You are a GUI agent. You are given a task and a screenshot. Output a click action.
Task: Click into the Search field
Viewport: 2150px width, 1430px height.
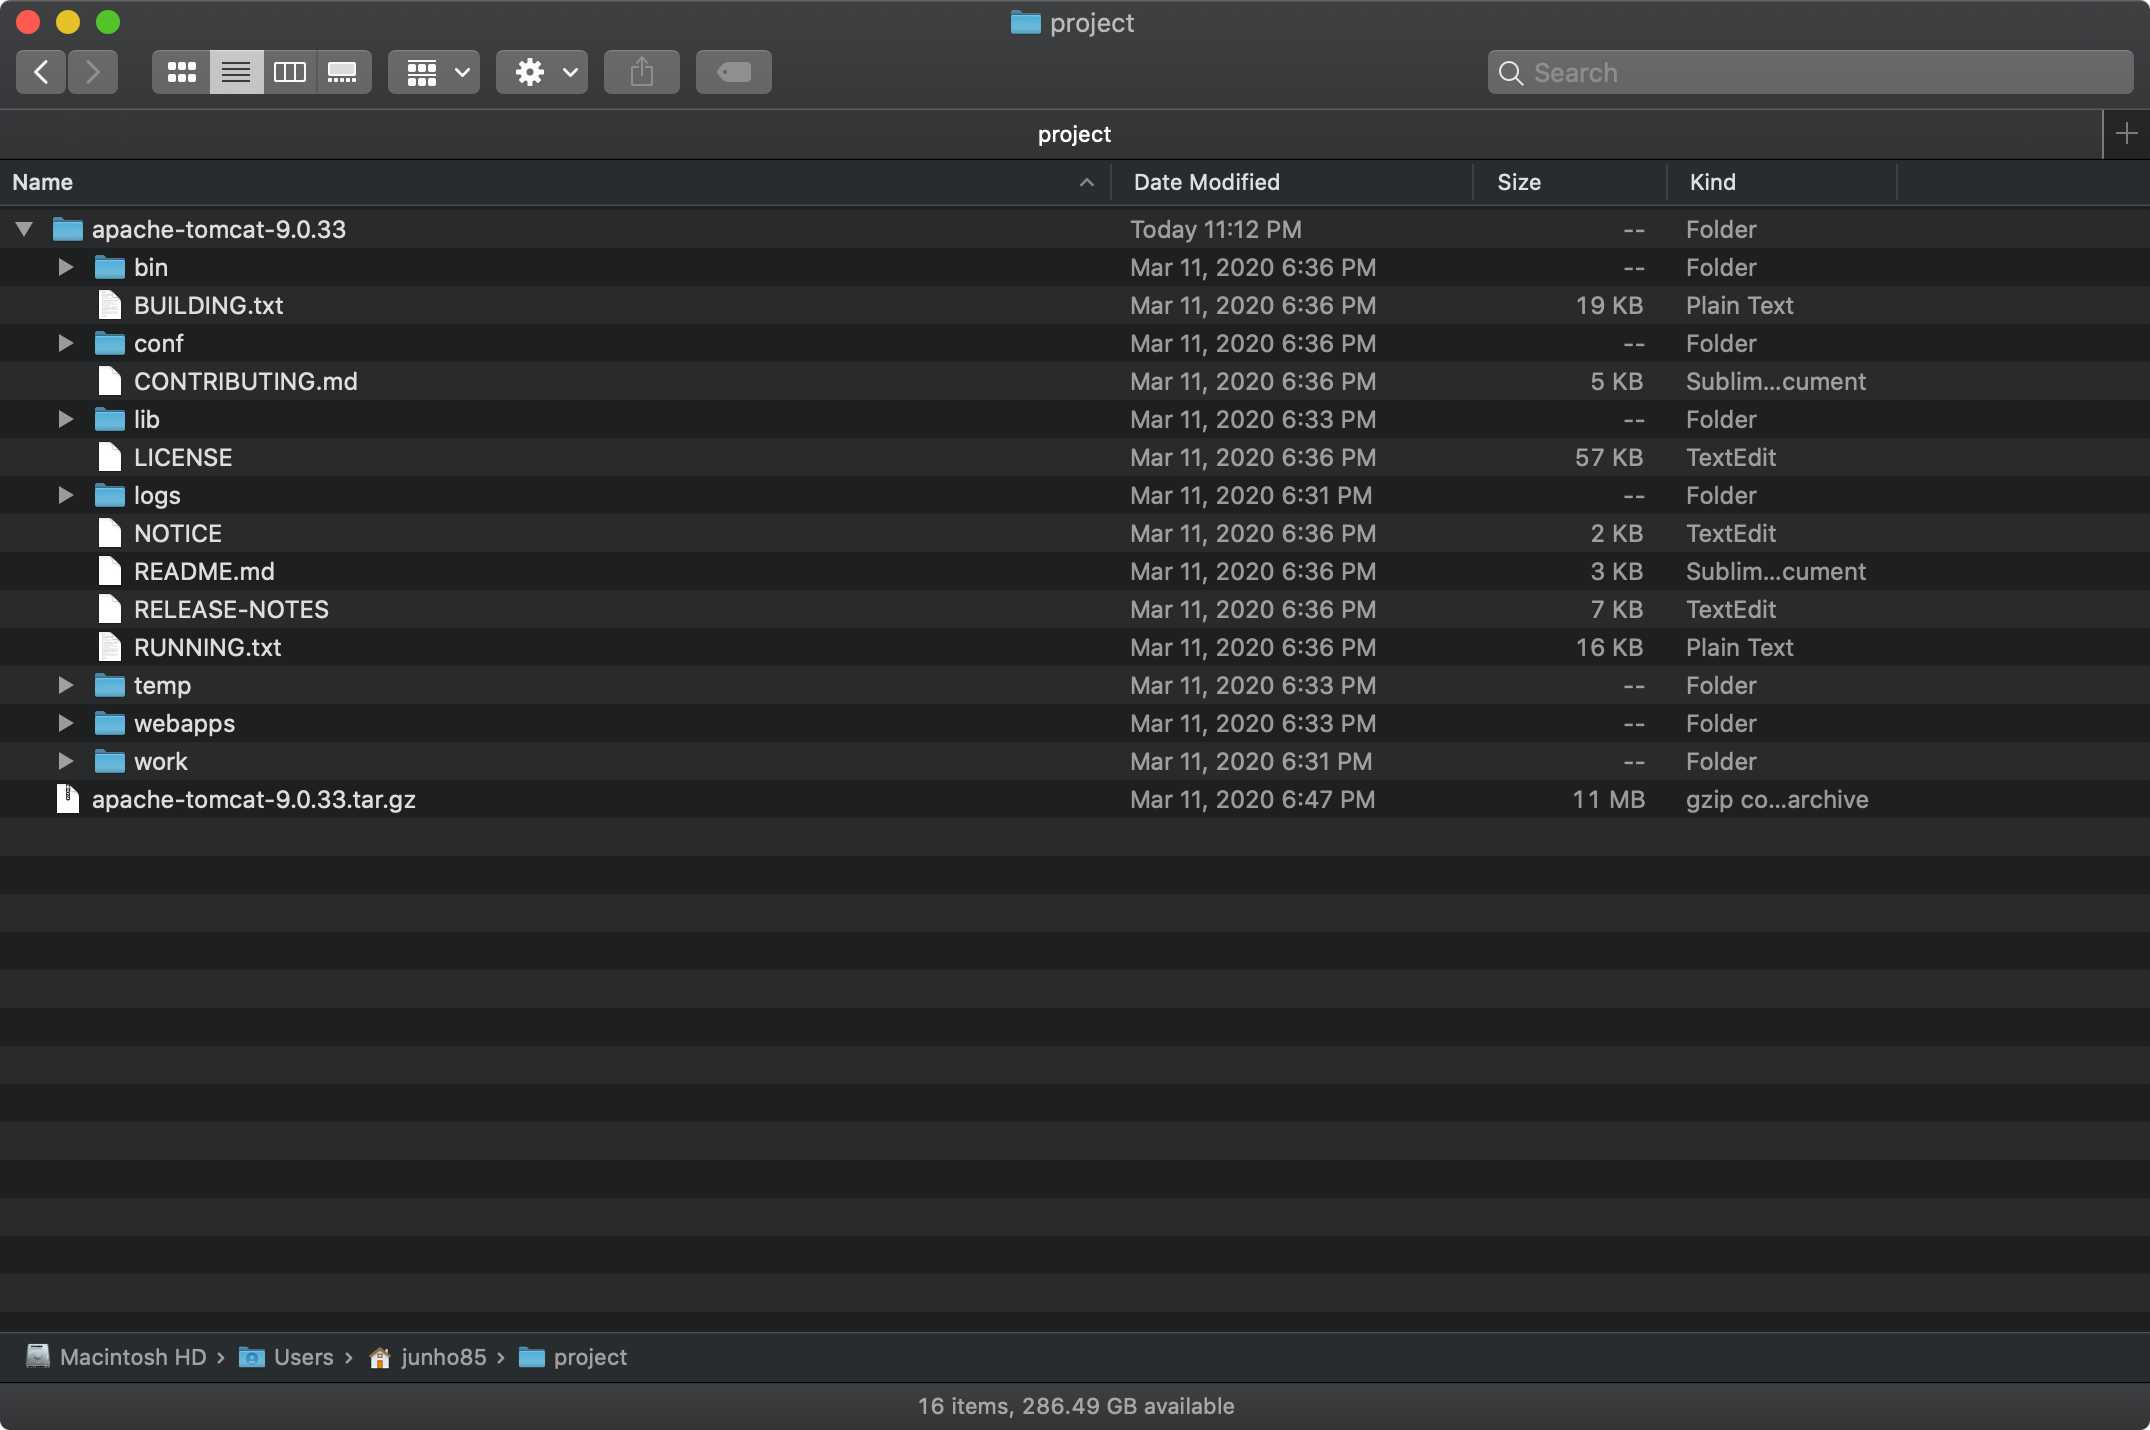coord(1810,72)
